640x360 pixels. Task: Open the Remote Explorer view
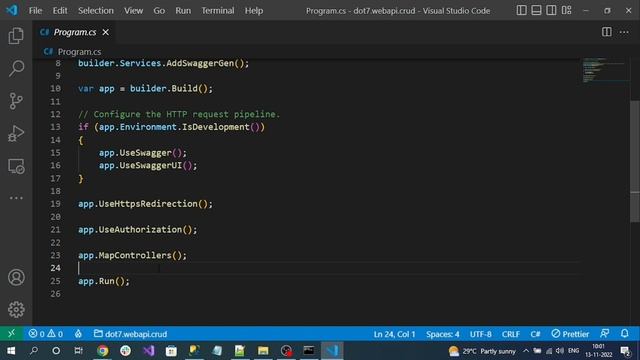click(16, 166)
